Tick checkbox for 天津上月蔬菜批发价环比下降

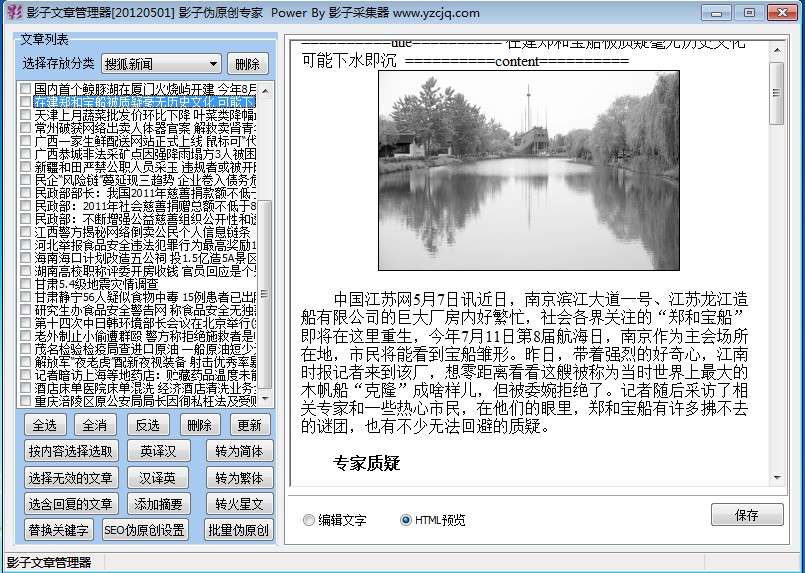point(25,114)
